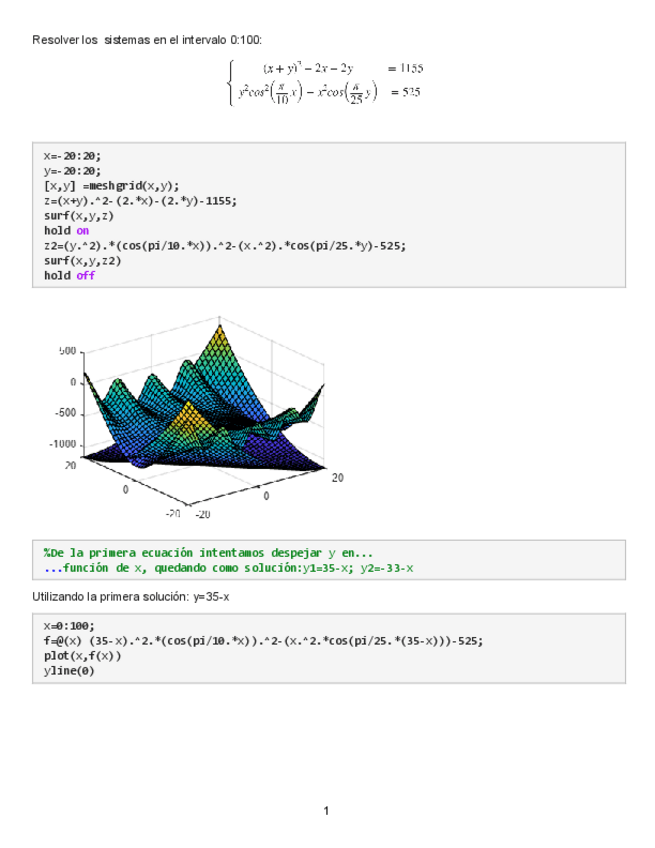Image resolution: width=655 pixels, height=848 pixels.
Task: Click the line defining z ending in -1155
Action: point(140,201)
